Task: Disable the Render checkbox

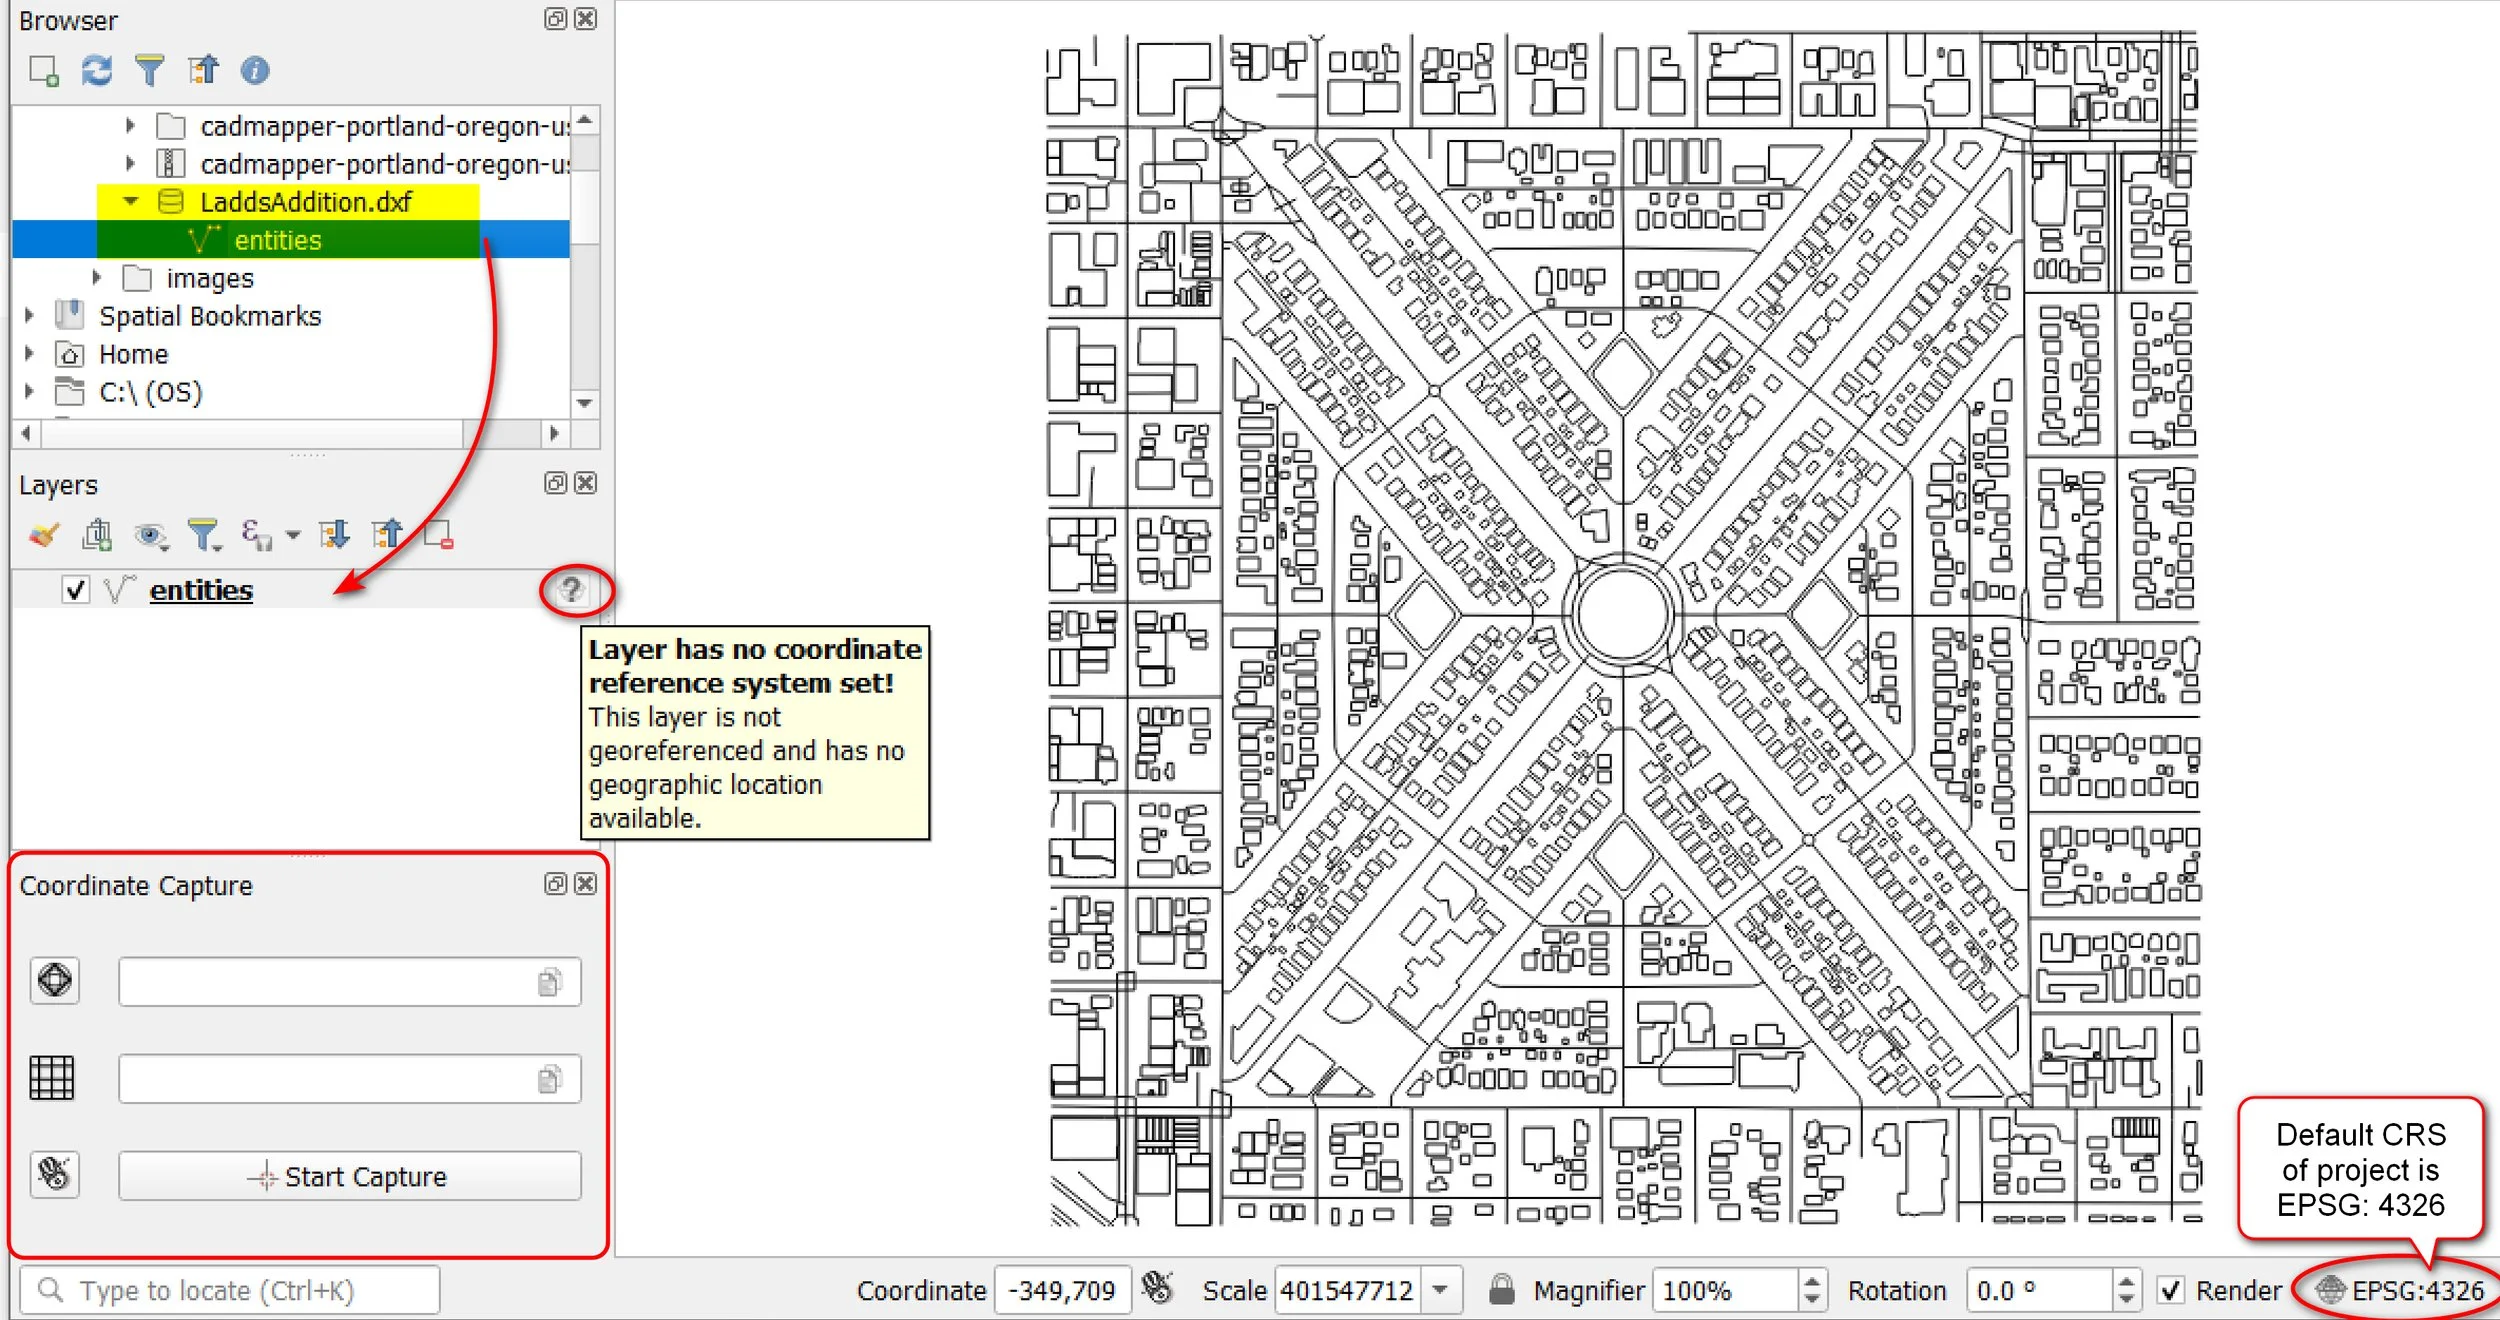Action: point(2171,1290)
